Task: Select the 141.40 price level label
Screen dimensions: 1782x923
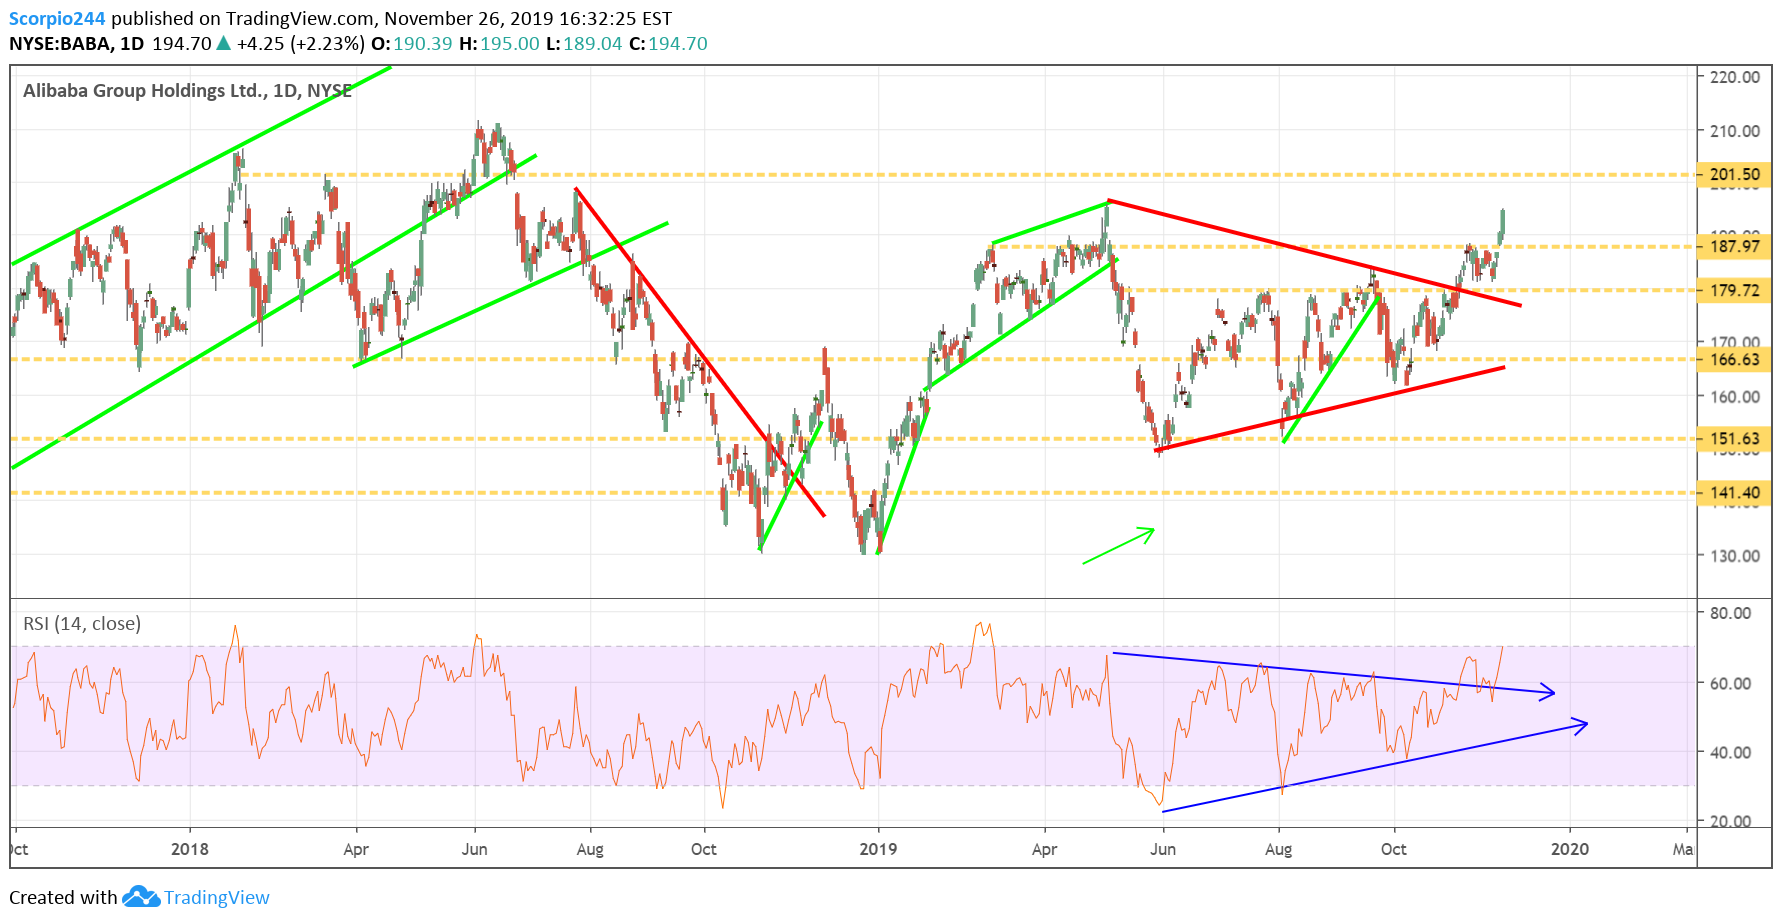Action: click(x=1734, y=492)
